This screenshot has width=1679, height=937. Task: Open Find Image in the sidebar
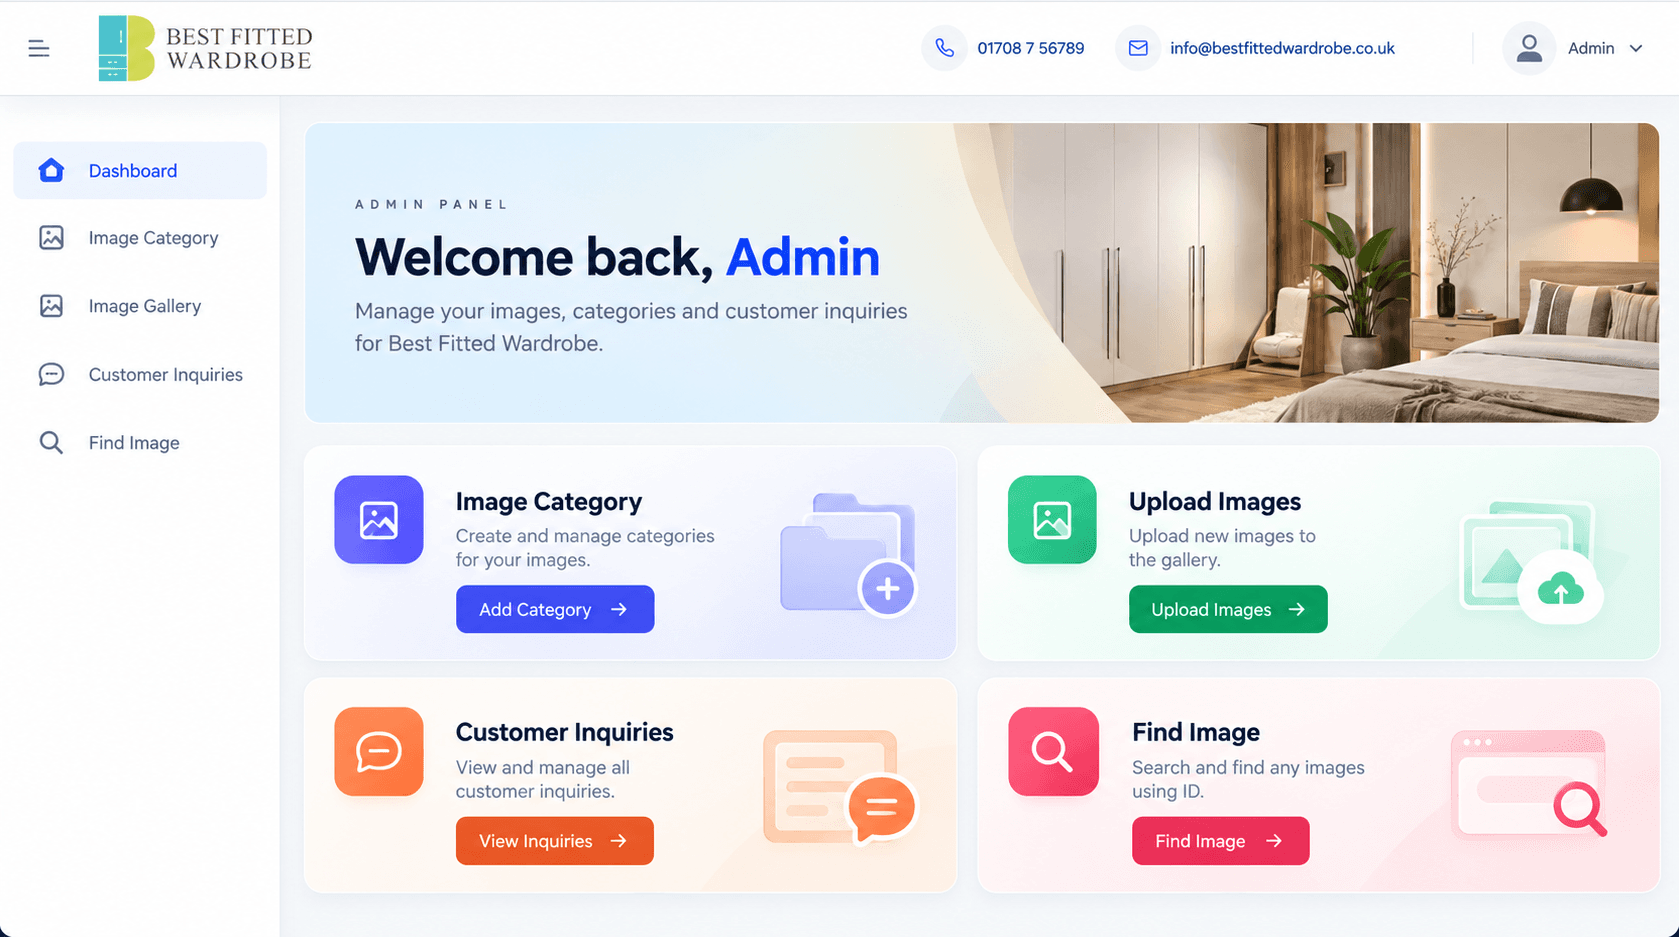coord(140,443)
